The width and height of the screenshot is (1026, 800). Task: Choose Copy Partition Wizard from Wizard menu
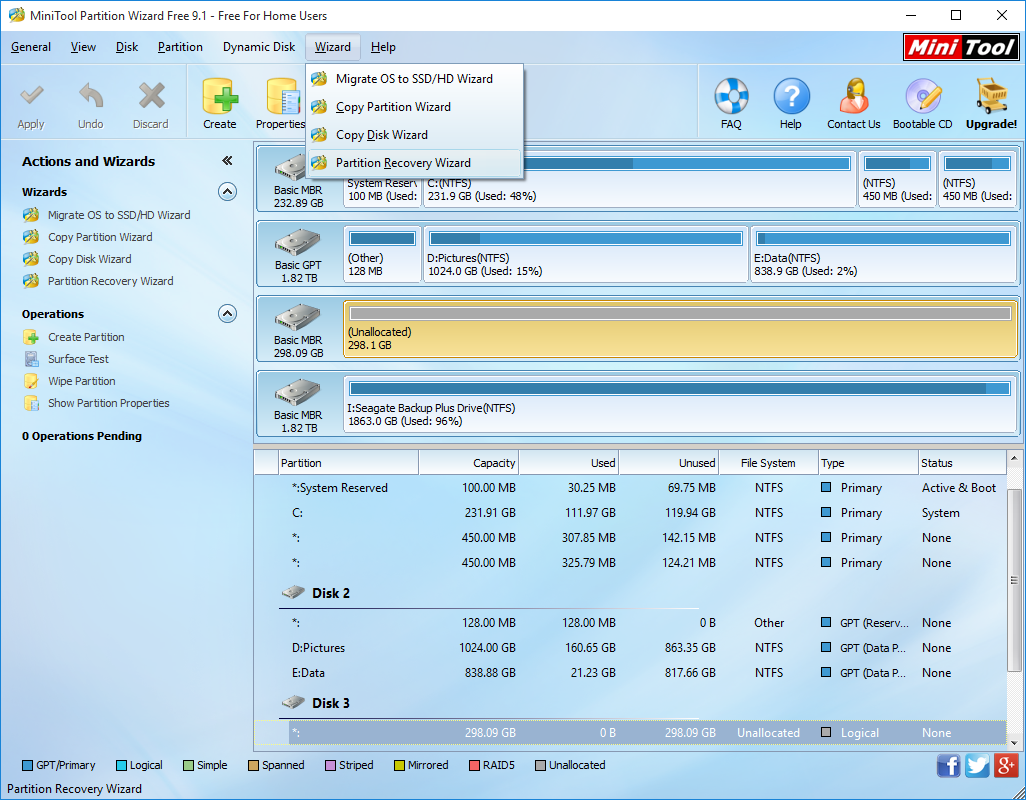pos(415,107)
